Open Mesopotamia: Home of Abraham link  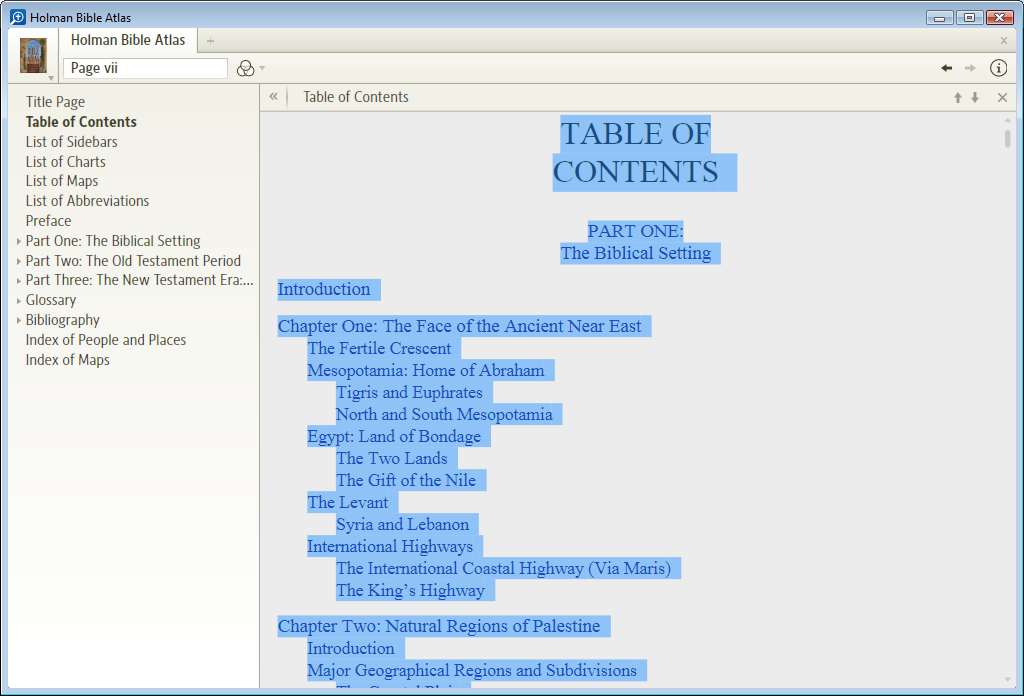pyautogui.click(x=426, y=370)
